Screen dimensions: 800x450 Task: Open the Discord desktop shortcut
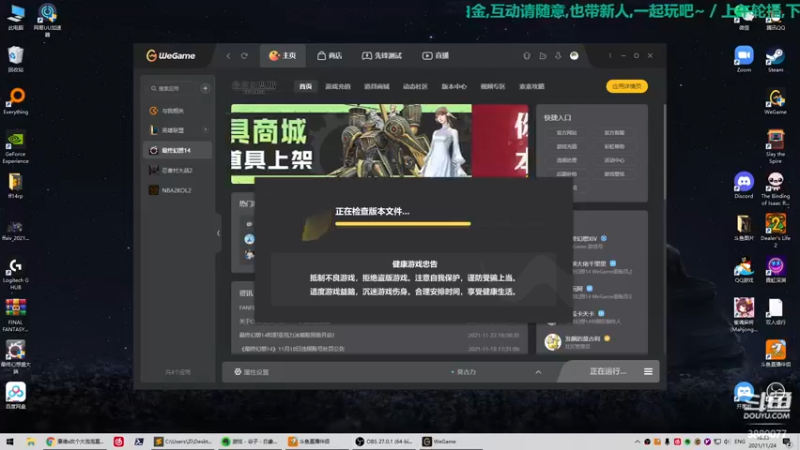(x=744, y=185)
